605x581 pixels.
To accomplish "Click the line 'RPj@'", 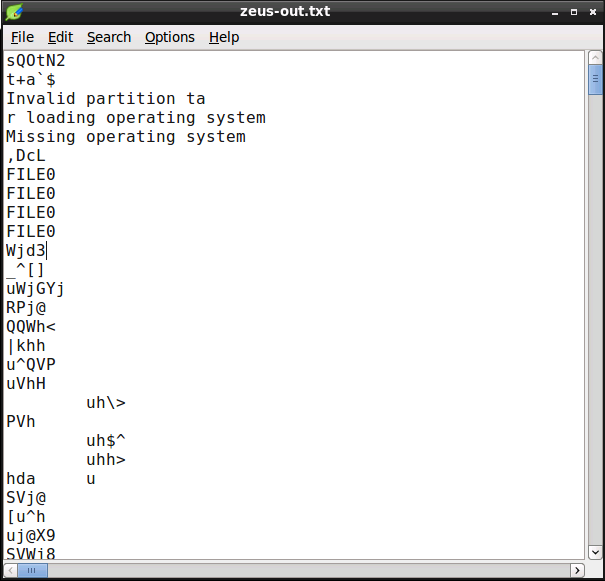I will (26, 308).
